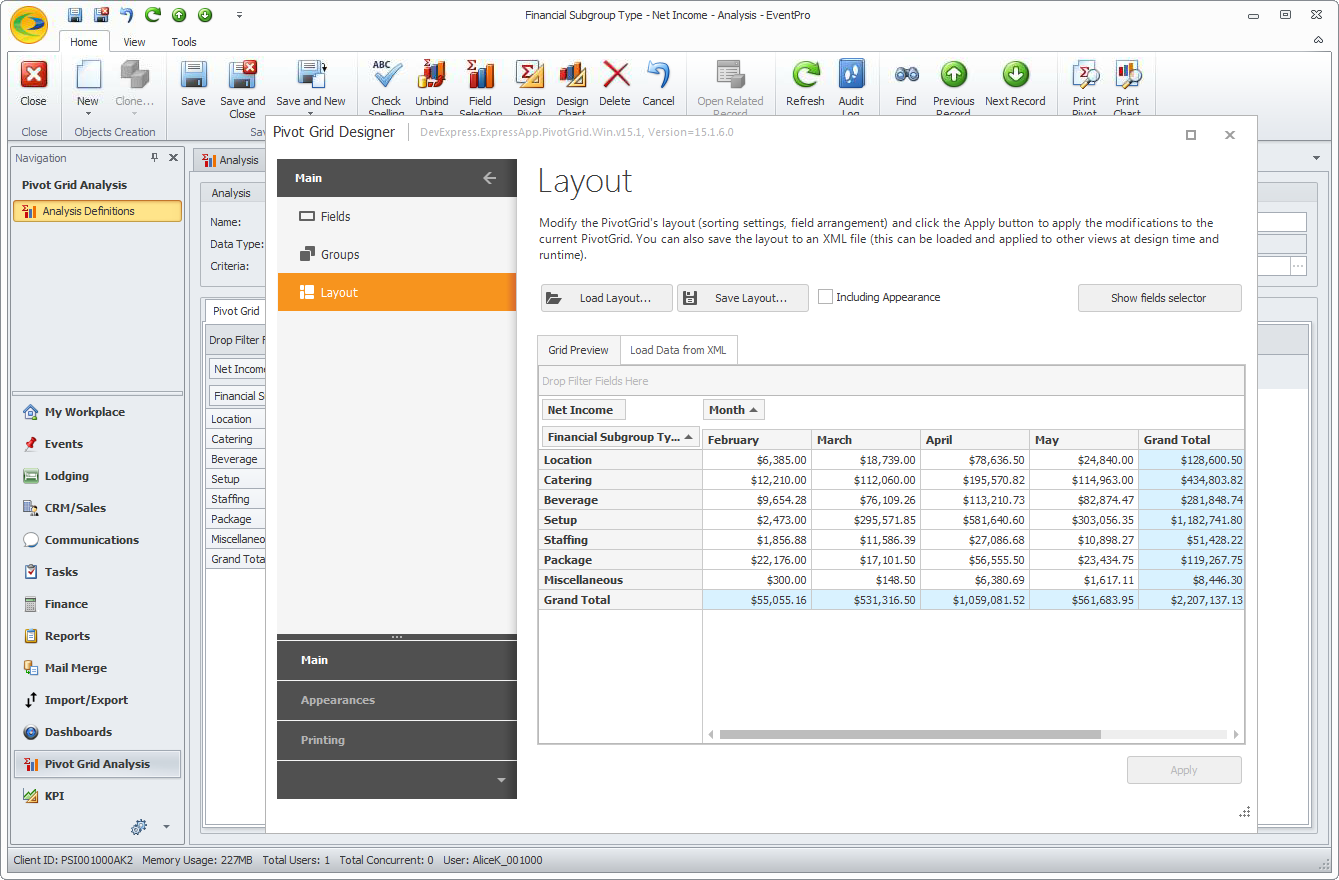Open Appearances section in designer

tap(397, 700)
